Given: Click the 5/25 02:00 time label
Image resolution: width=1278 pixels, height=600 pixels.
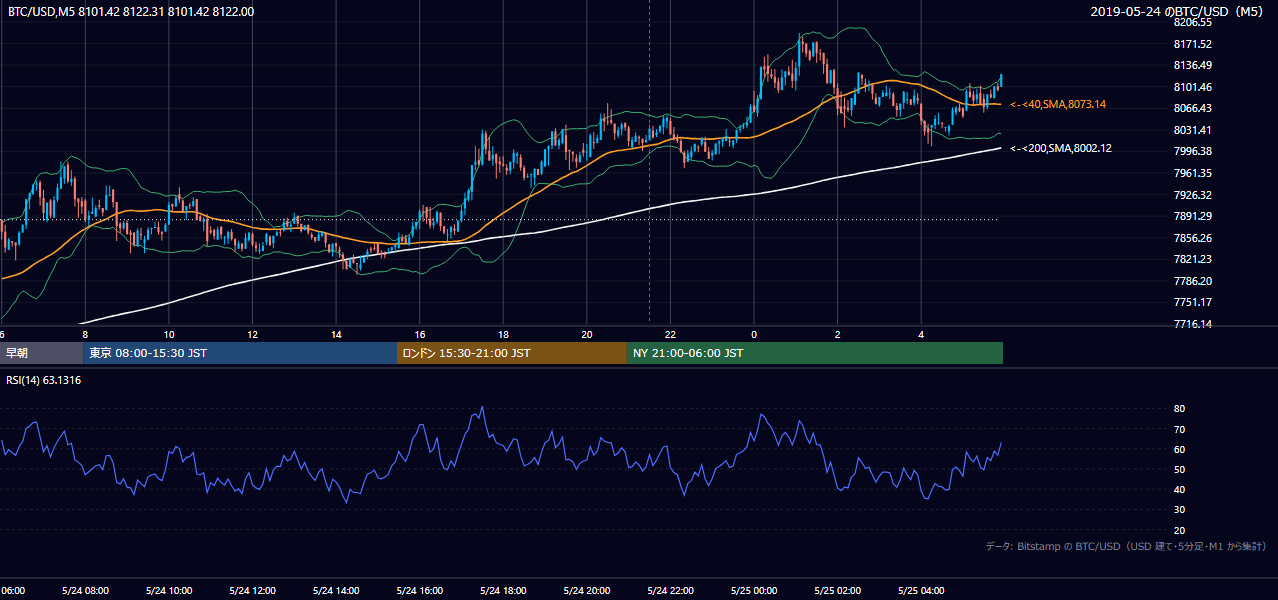Looking at the screenshot, I should coord(836,591).
